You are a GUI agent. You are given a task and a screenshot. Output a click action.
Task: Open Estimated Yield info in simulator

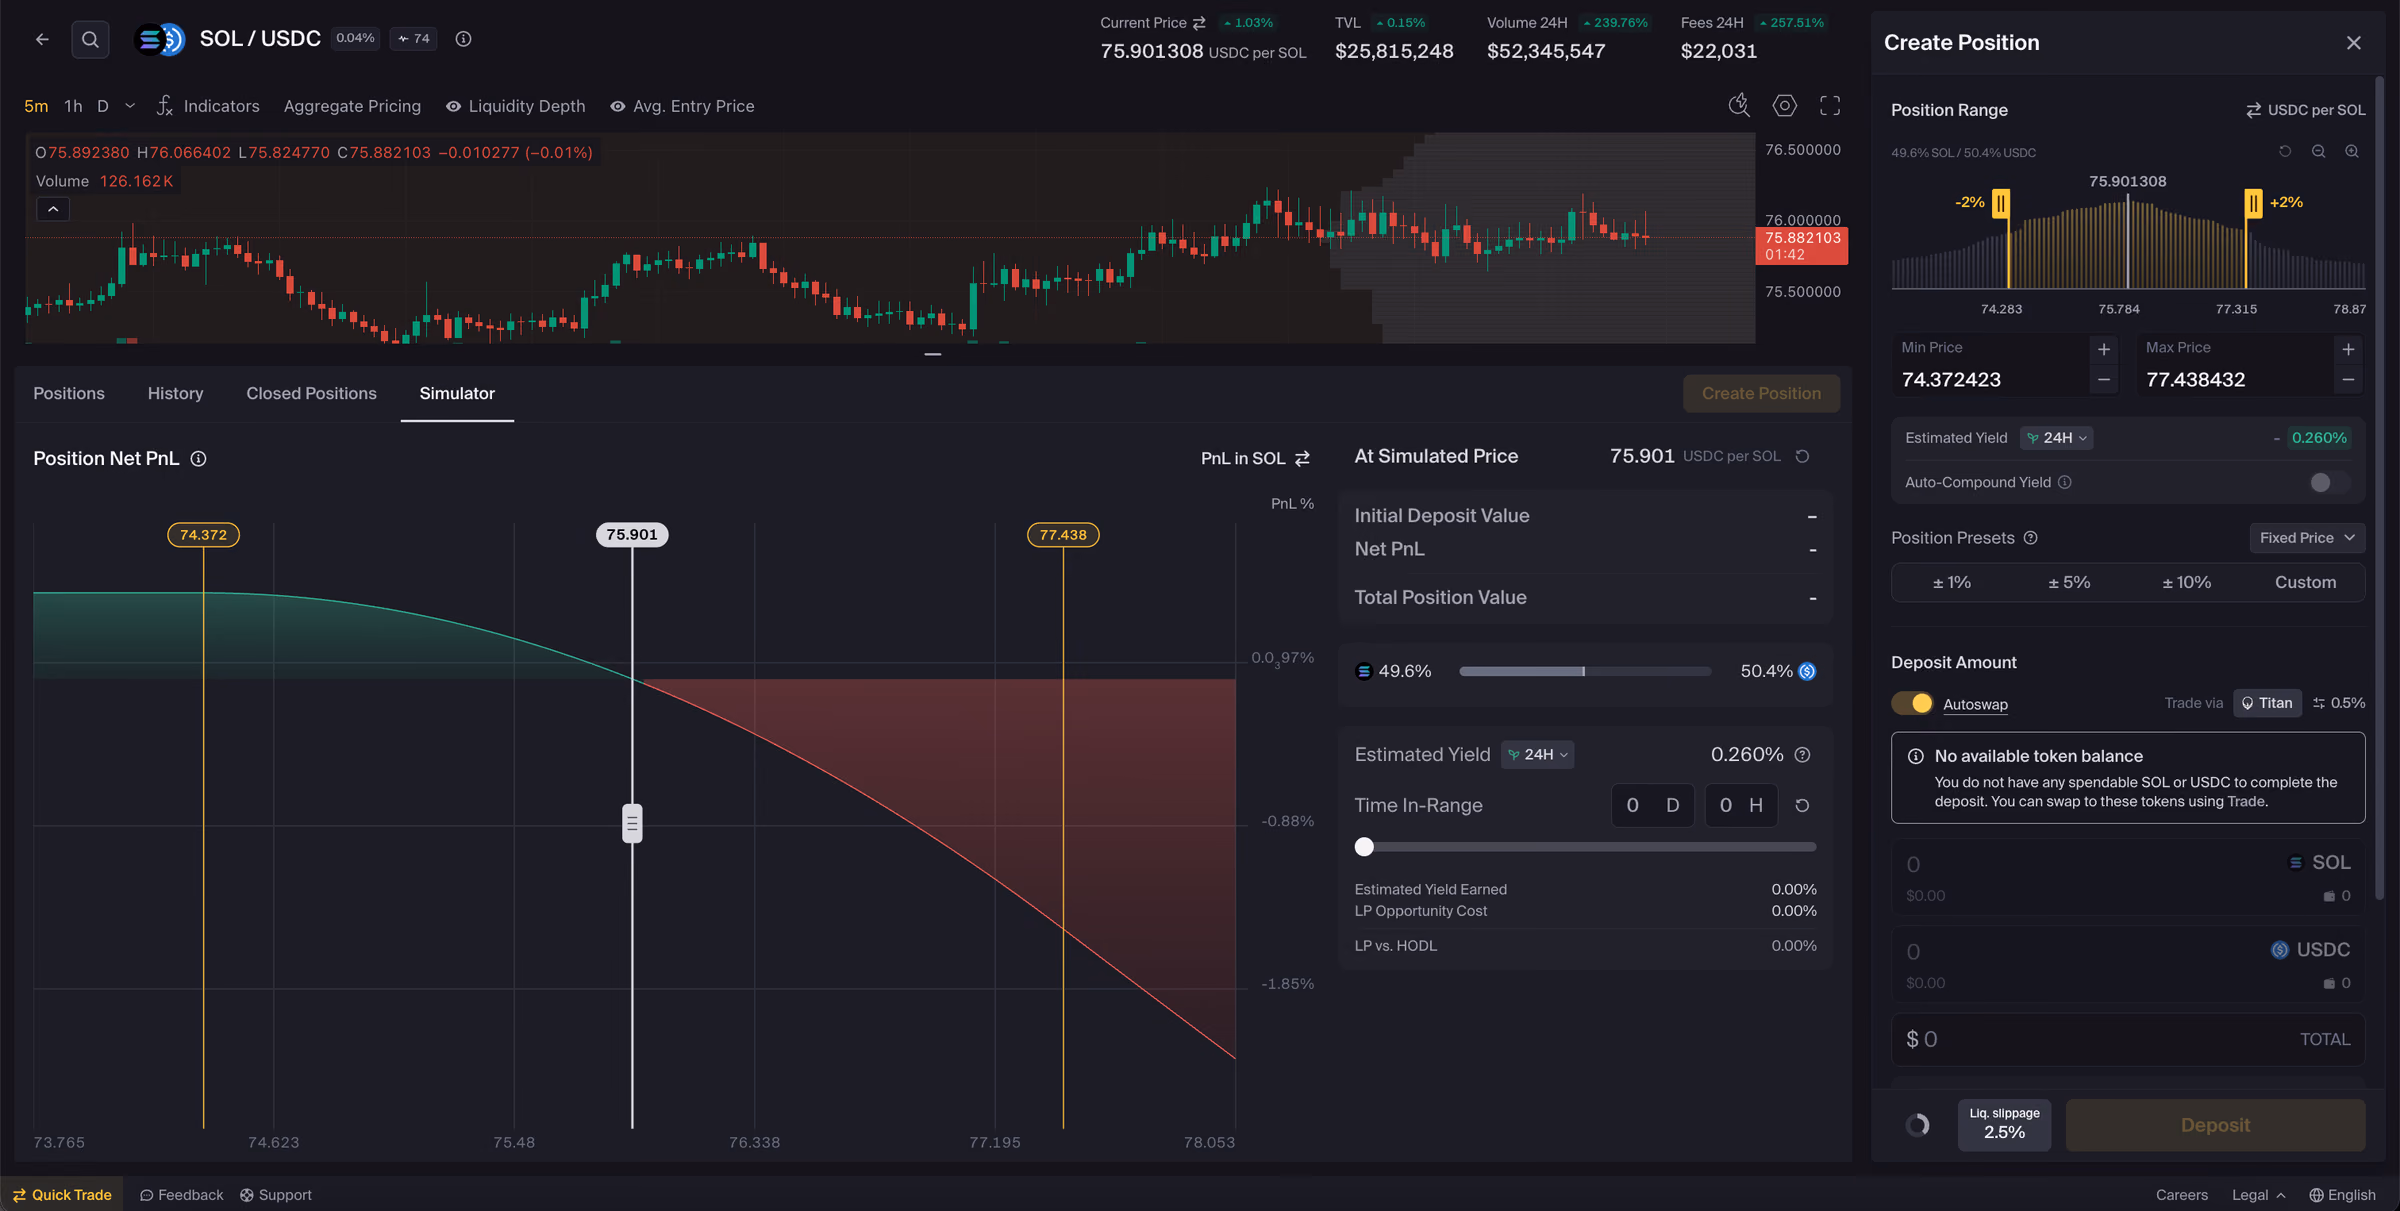tap(1802, 755)
